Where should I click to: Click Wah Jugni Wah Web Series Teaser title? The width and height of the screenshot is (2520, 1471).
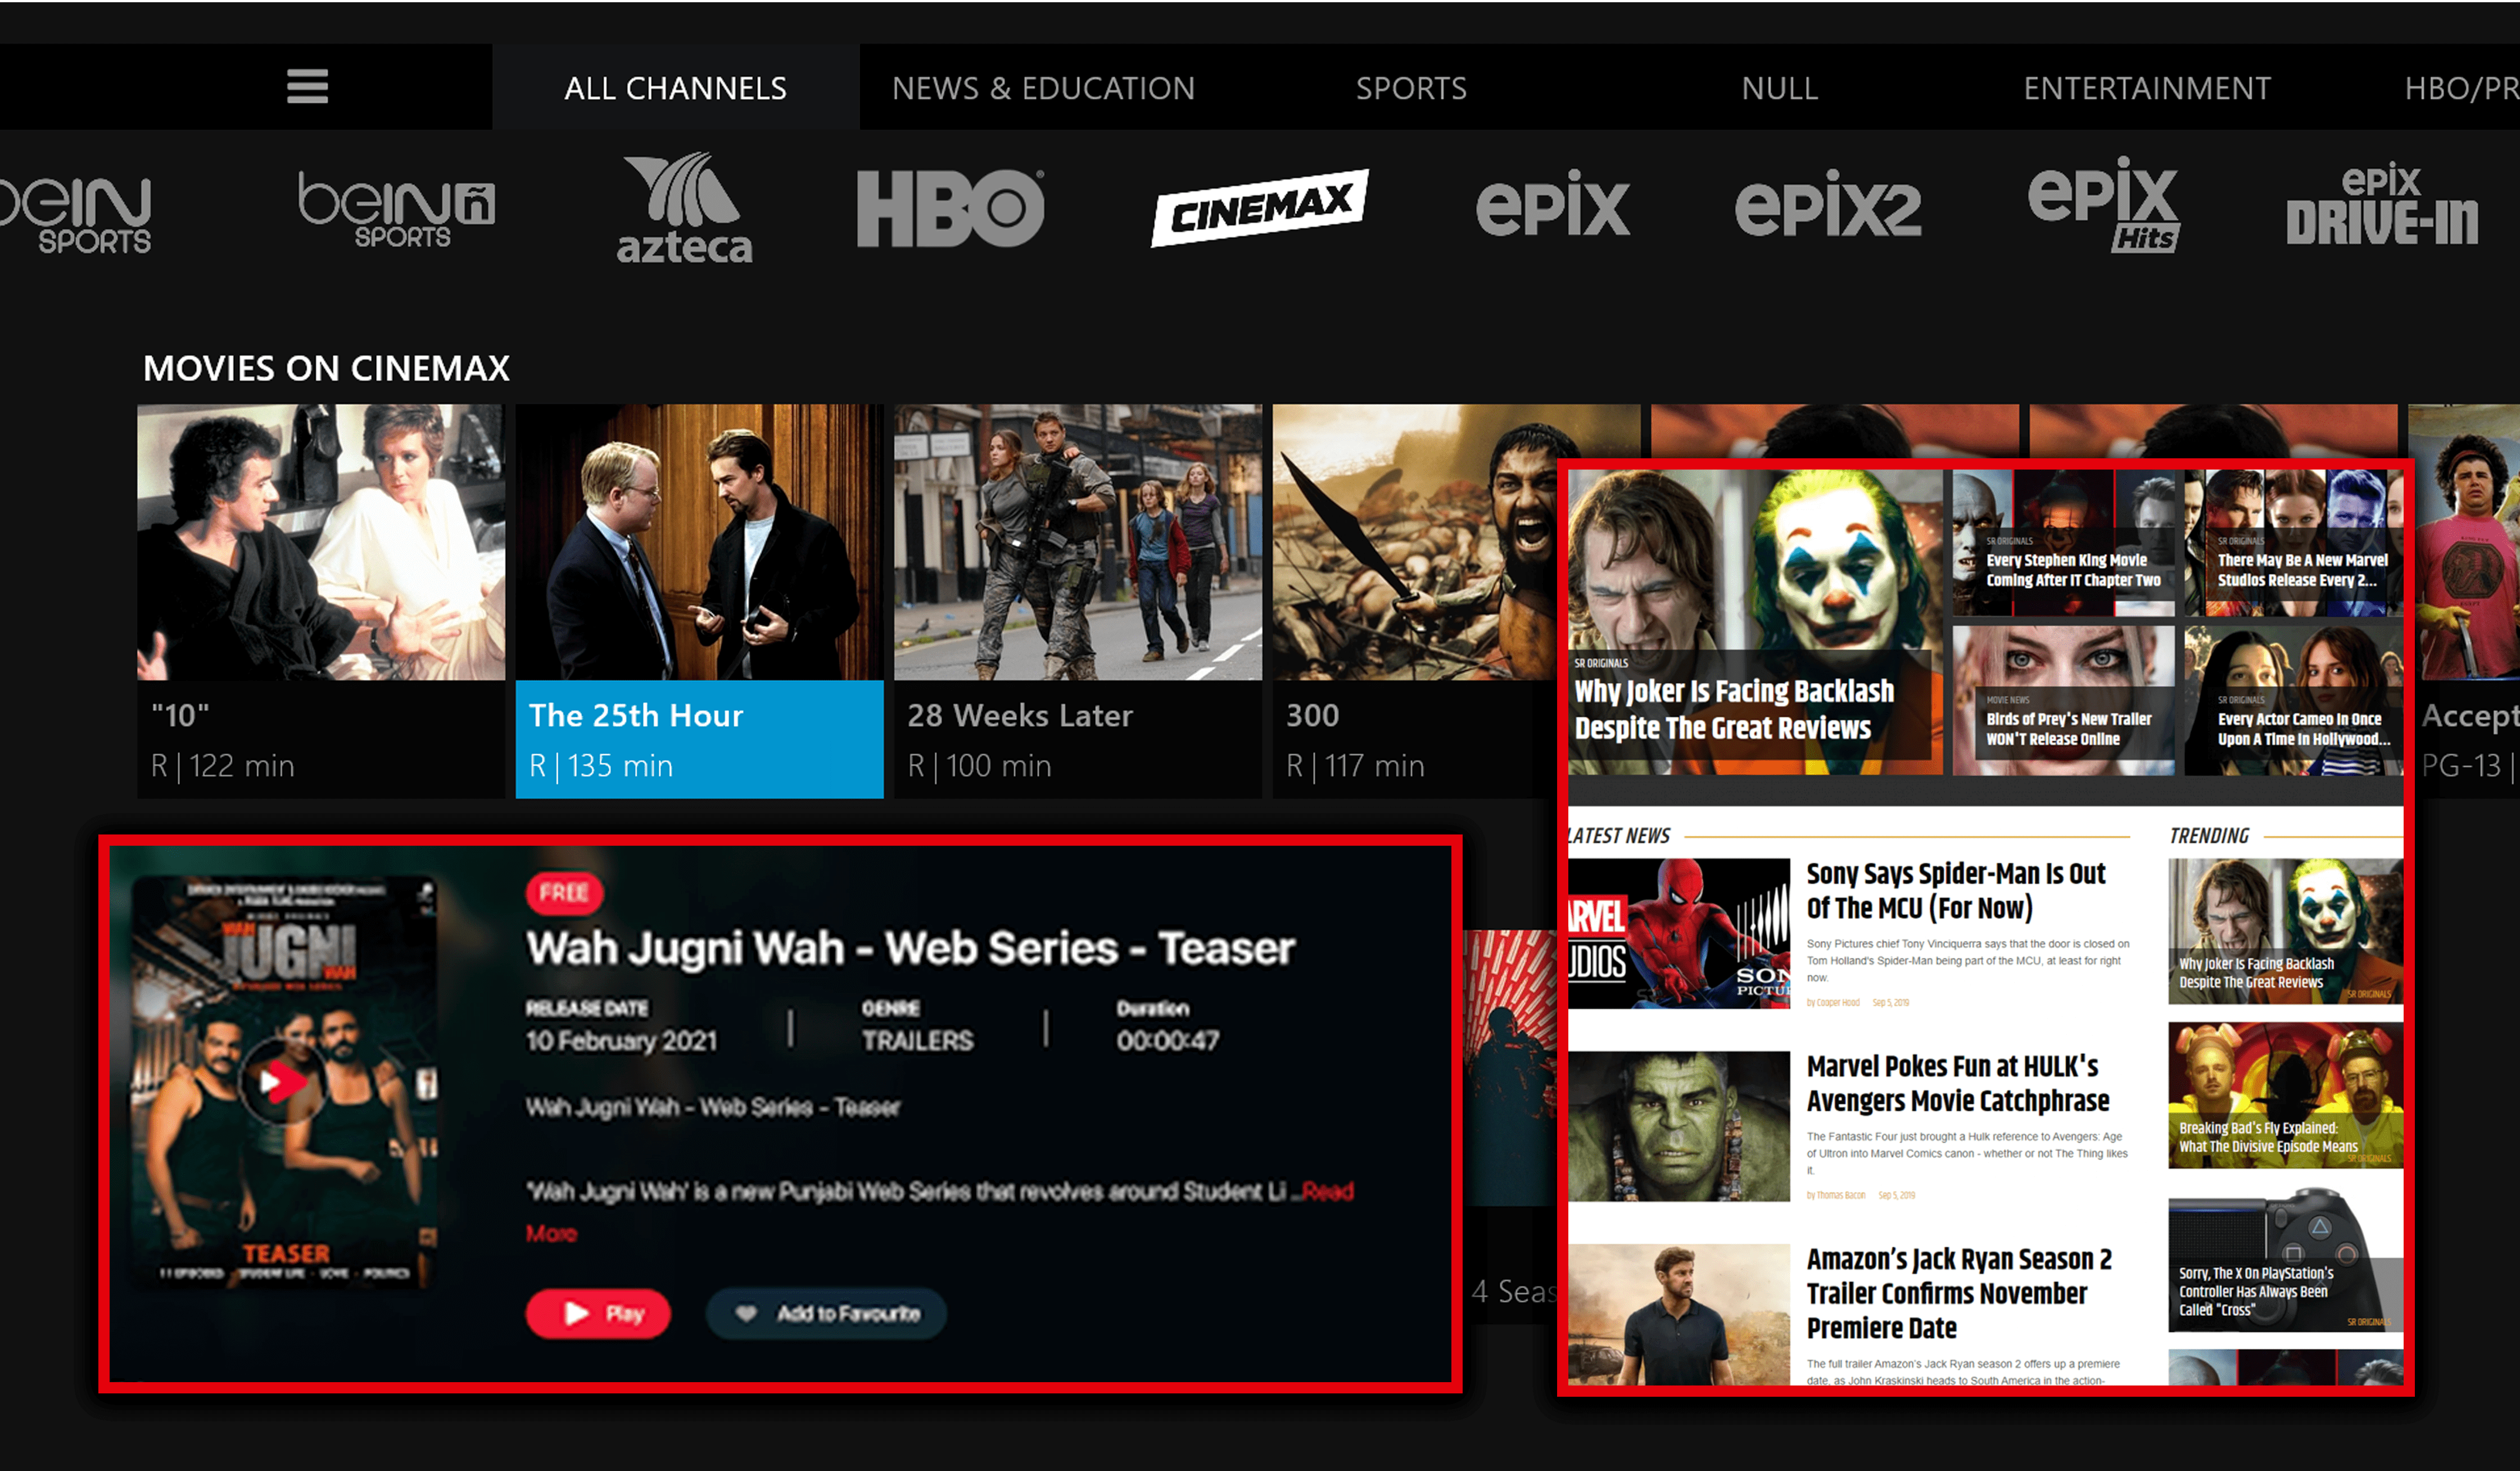910,948
